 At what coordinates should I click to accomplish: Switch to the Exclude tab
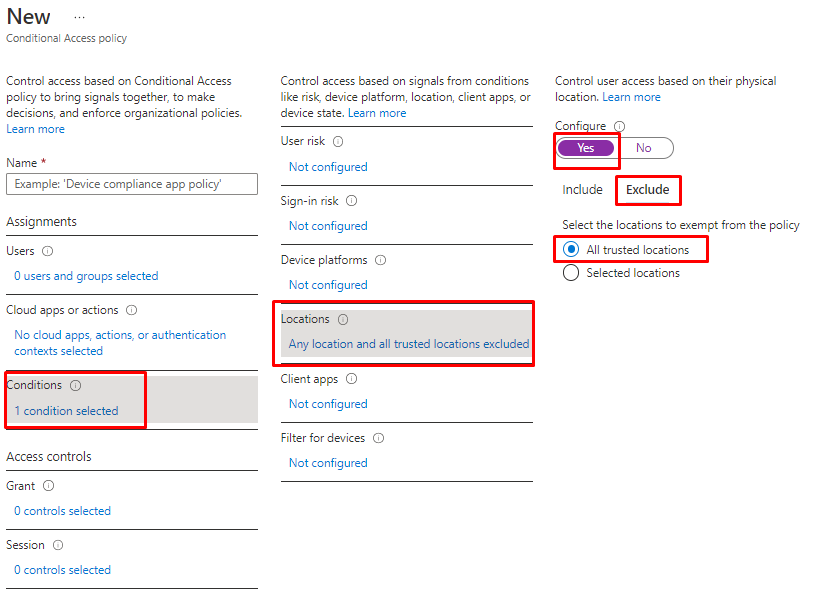tap(647, 190)
